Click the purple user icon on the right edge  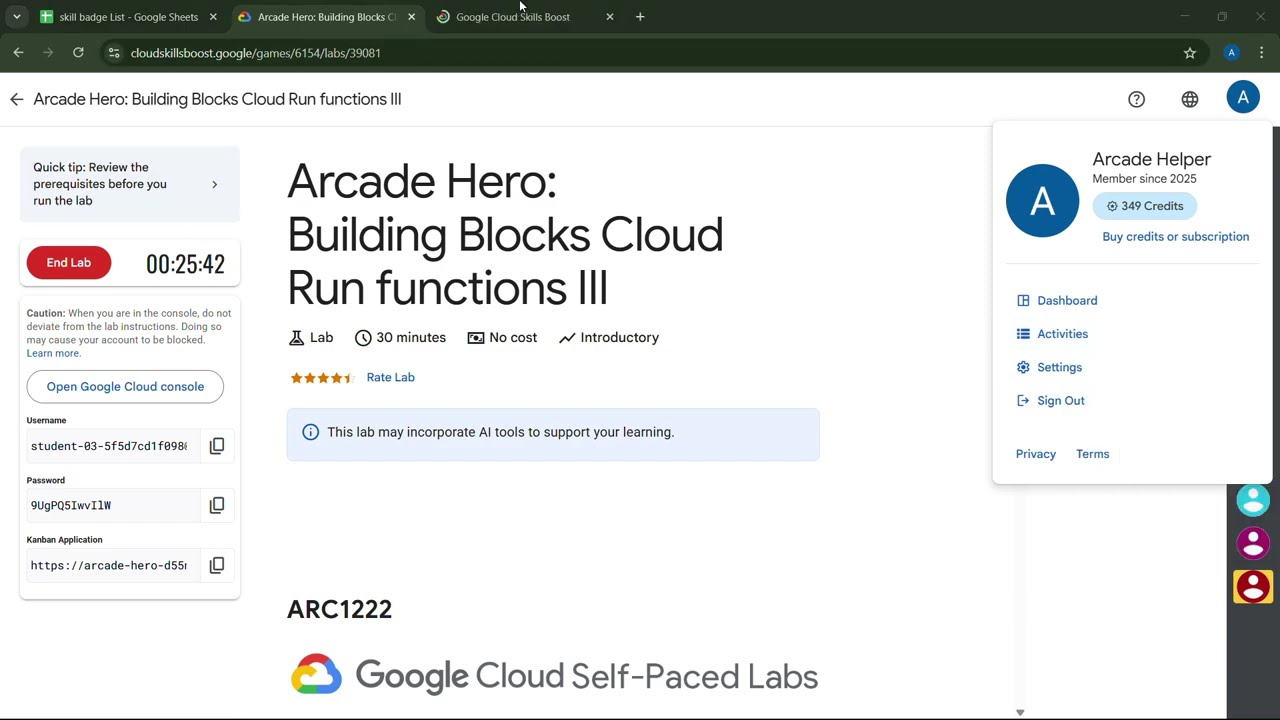(x=1253, y=543)
